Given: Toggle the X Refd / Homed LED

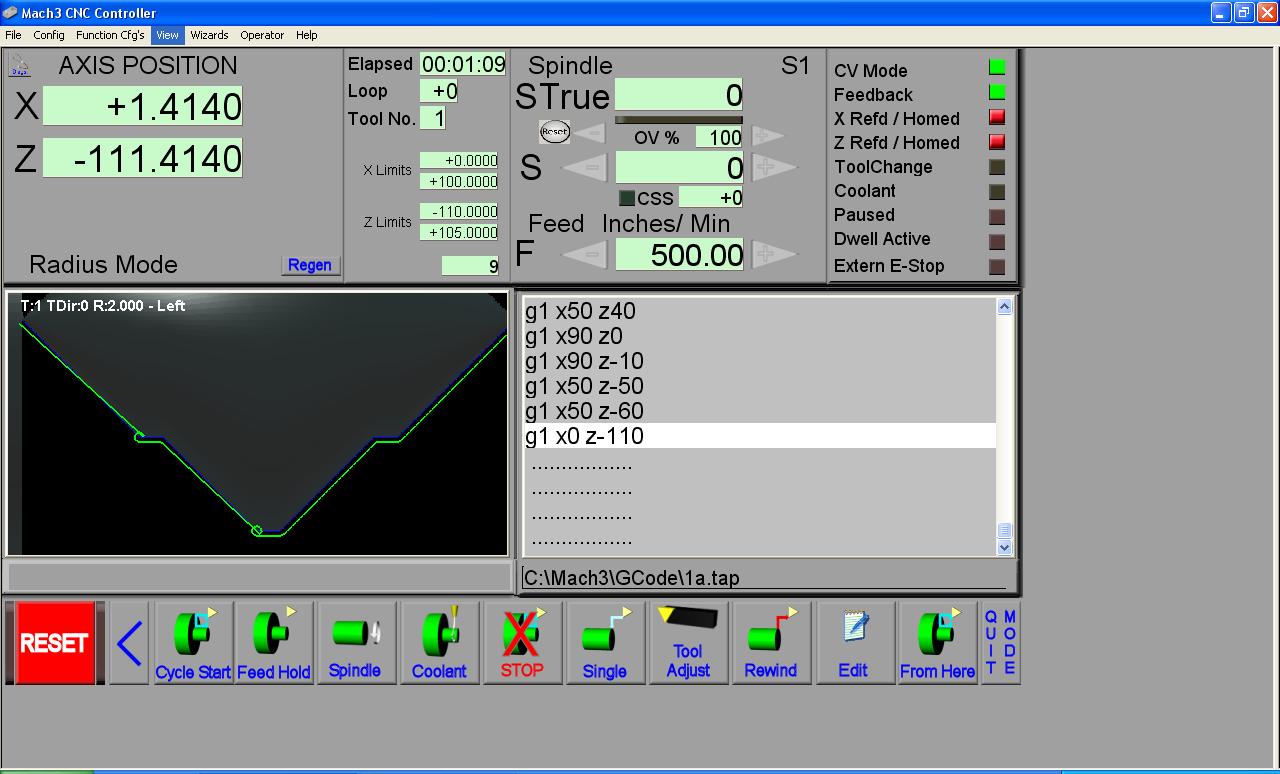Looking at the screenshot, I should [x=996, y=118].
